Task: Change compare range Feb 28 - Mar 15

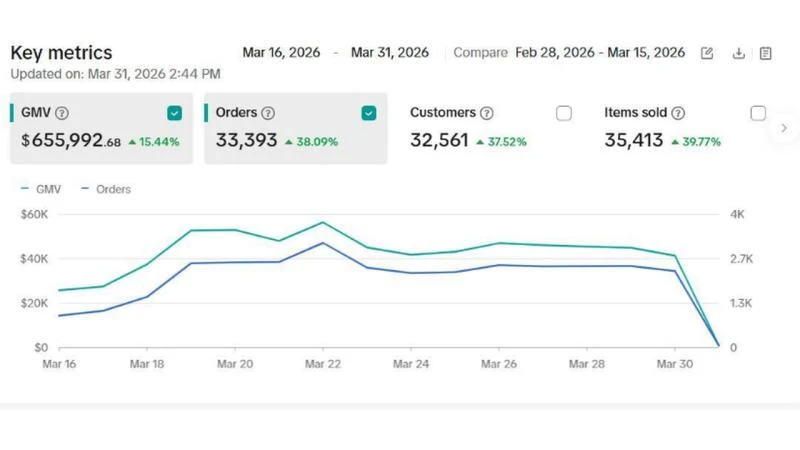Action: pyautogui.click(x=600, y=53)
